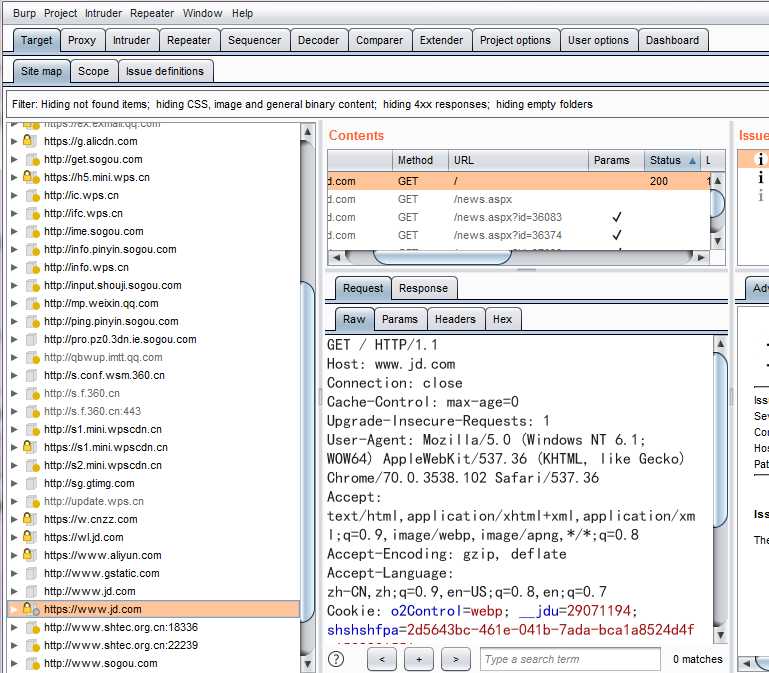Click the icon next to http://s.conf.wsm.360.cn
Viewport: 769px width, 673px height.
click(31, 375)
